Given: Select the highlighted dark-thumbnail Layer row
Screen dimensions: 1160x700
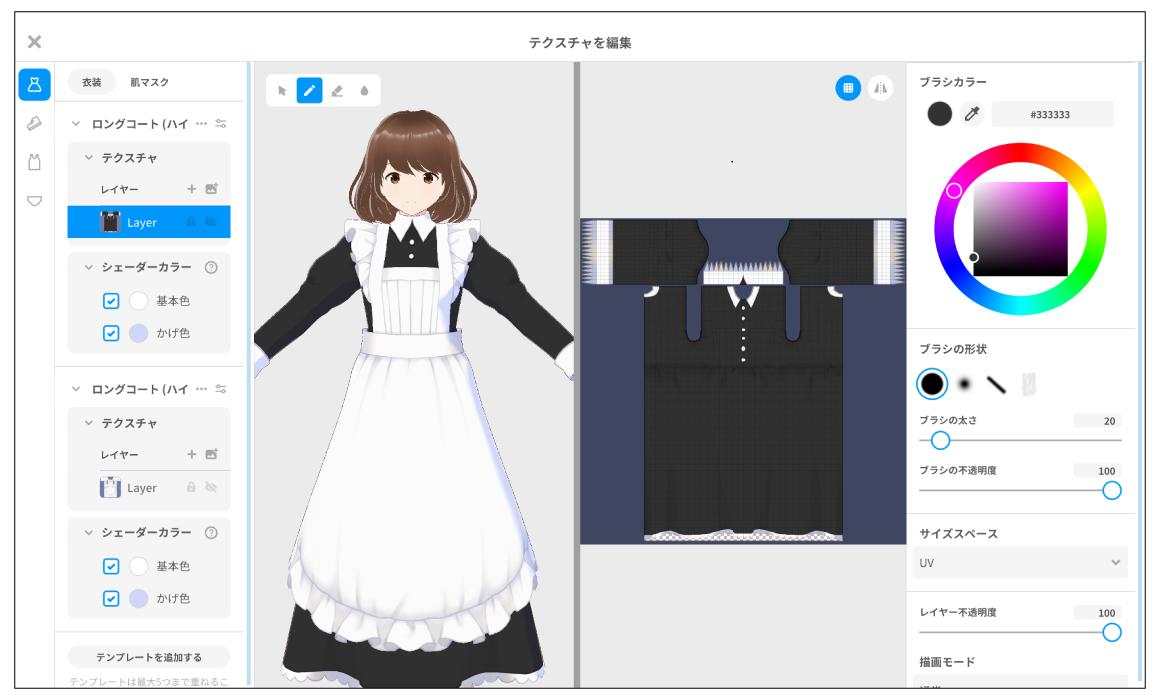Looking at the screenshot, I should click(x=149, y=222).
